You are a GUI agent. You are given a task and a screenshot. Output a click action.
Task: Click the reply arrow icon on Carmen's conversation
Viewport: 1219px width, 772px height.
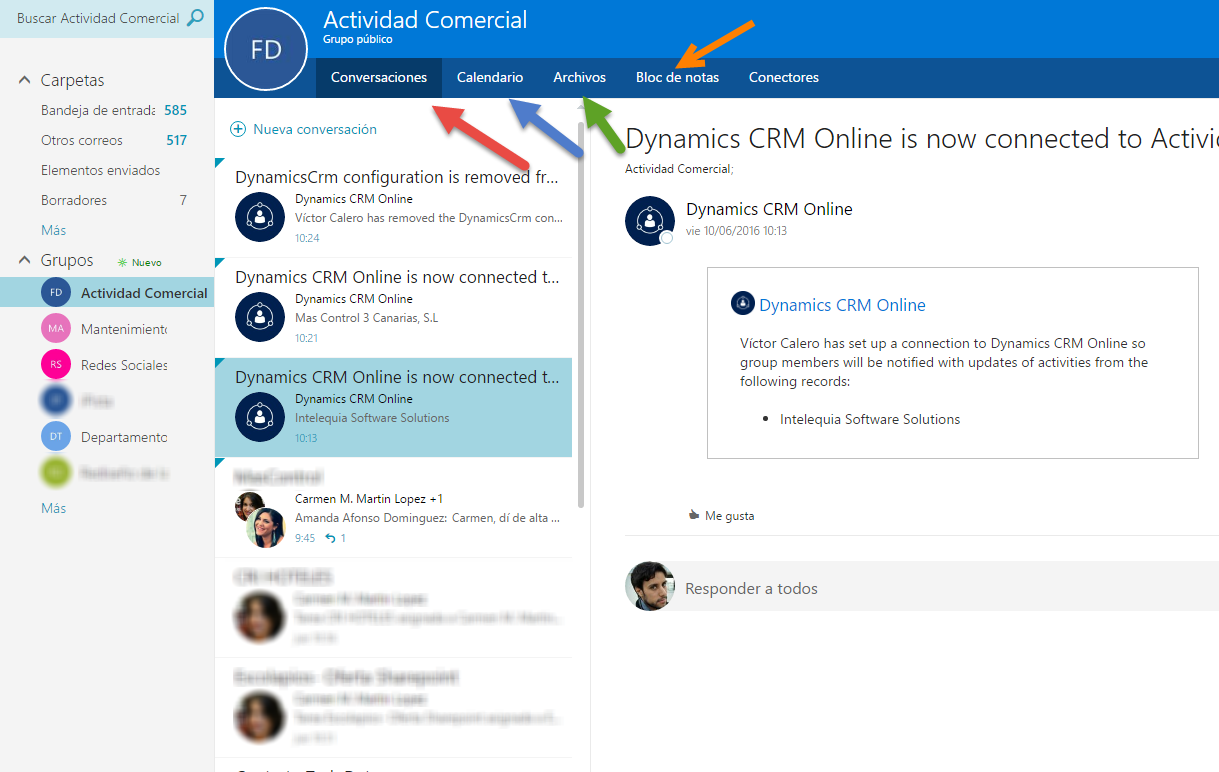[330, 538]
